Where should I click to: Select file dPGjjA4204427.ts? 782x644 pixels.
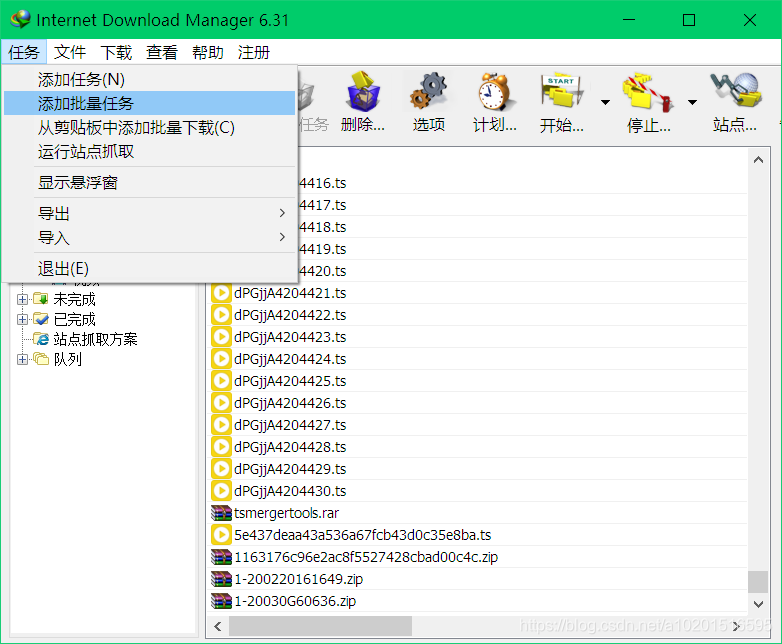290,425
